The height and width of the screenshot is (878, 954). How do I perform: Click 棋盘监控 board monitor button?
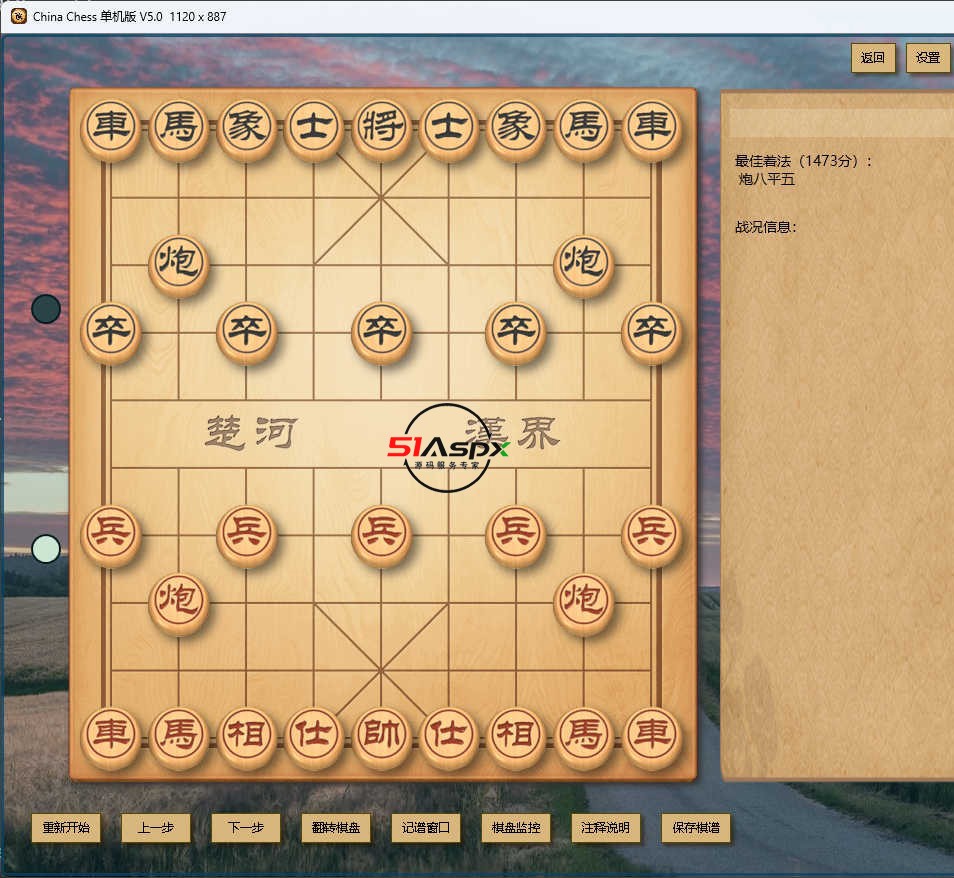516,827
